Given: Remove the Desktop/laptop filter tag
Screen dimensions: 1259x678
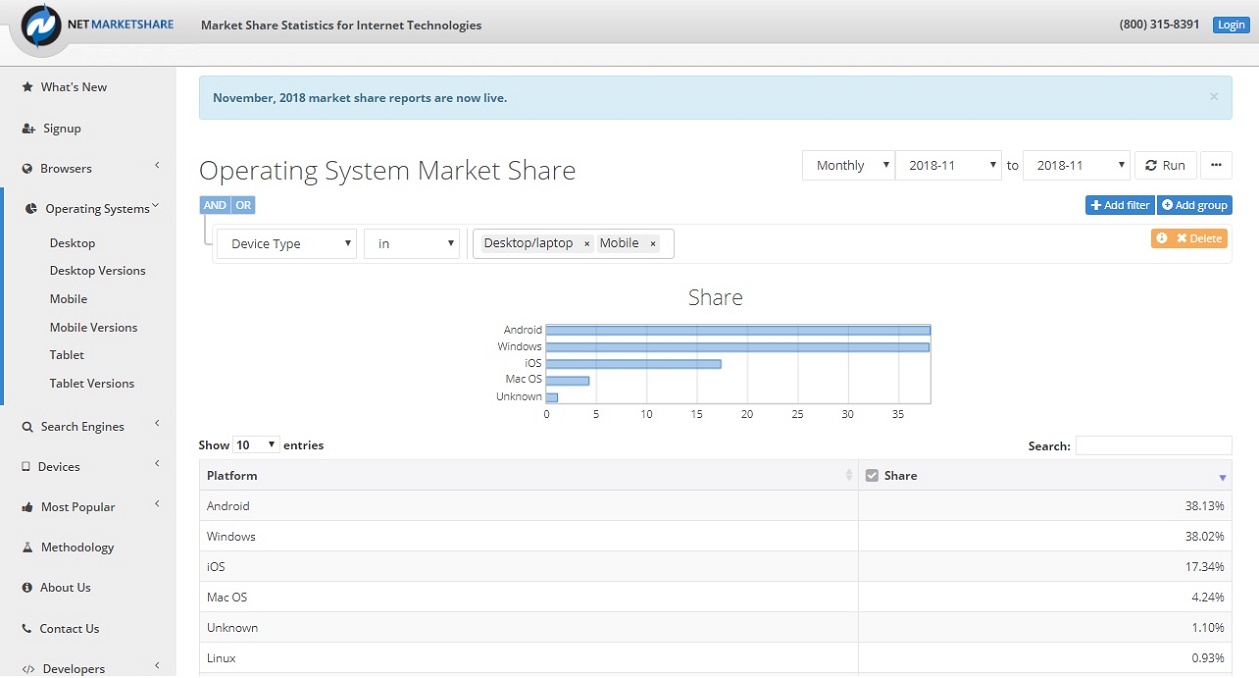Looking at the screenshot, I should 587,244.
